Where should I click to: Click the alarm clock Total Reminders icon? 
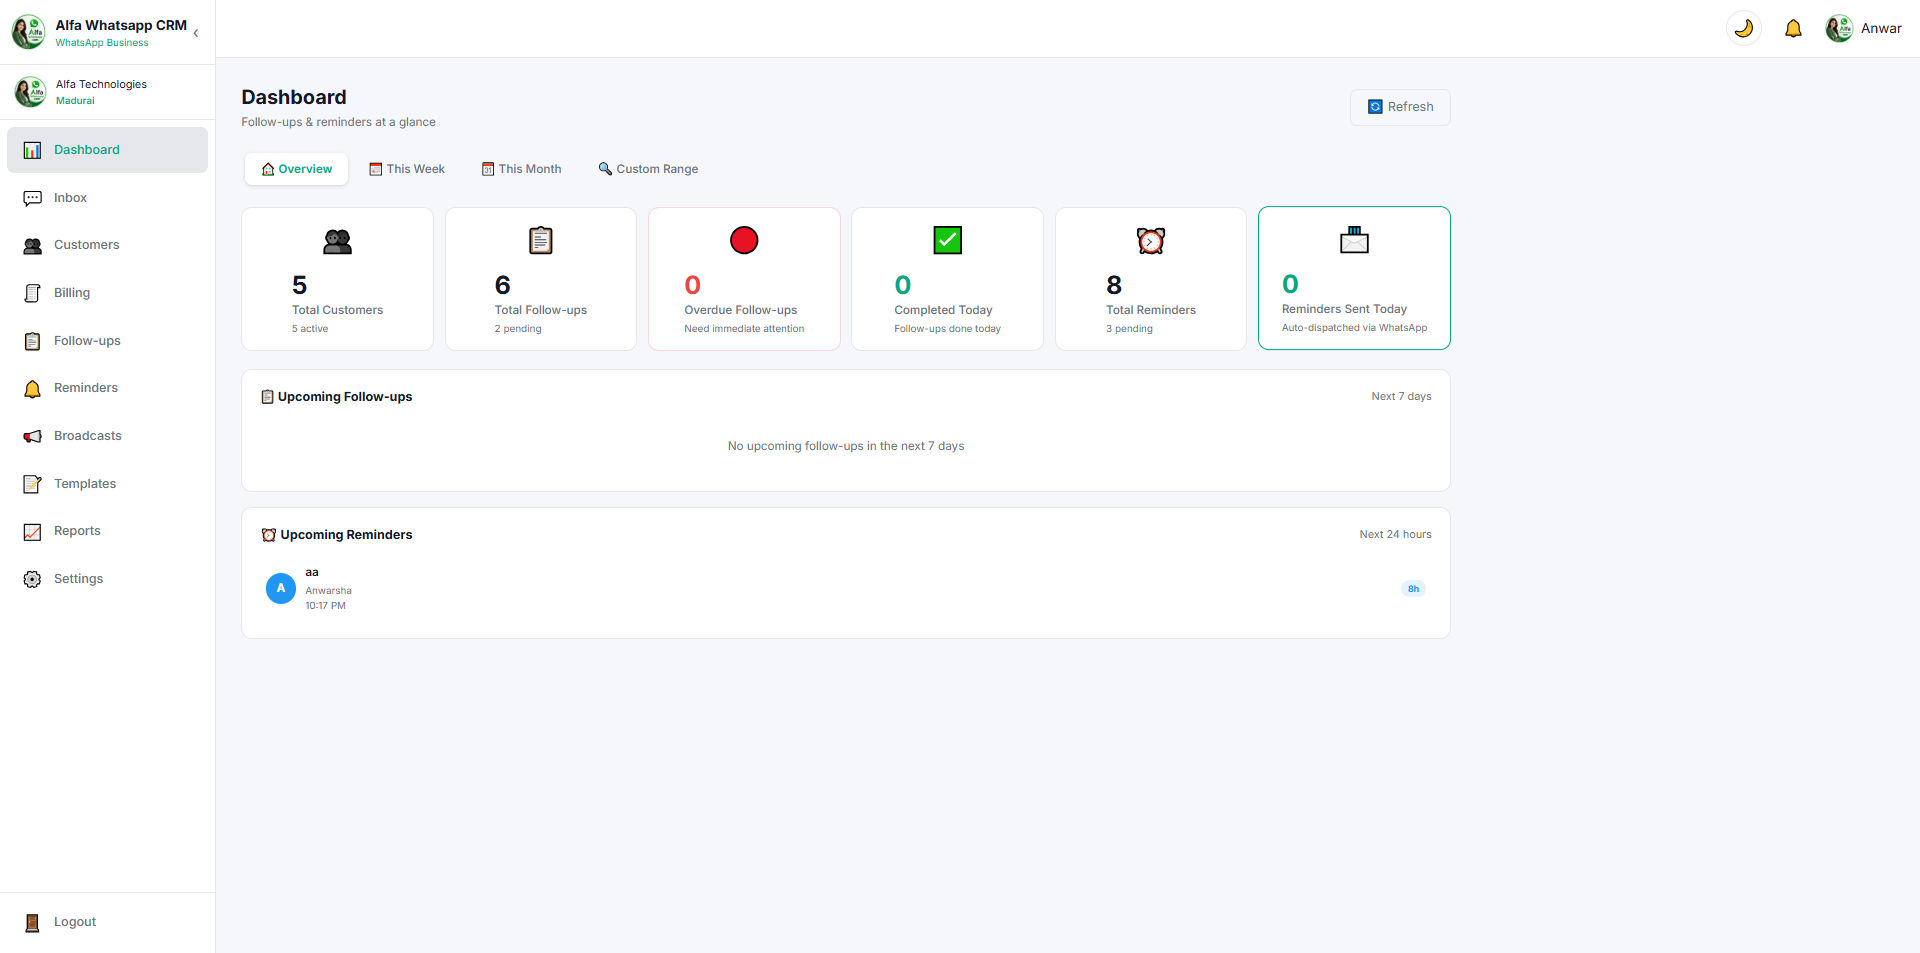coord(1151,240)
